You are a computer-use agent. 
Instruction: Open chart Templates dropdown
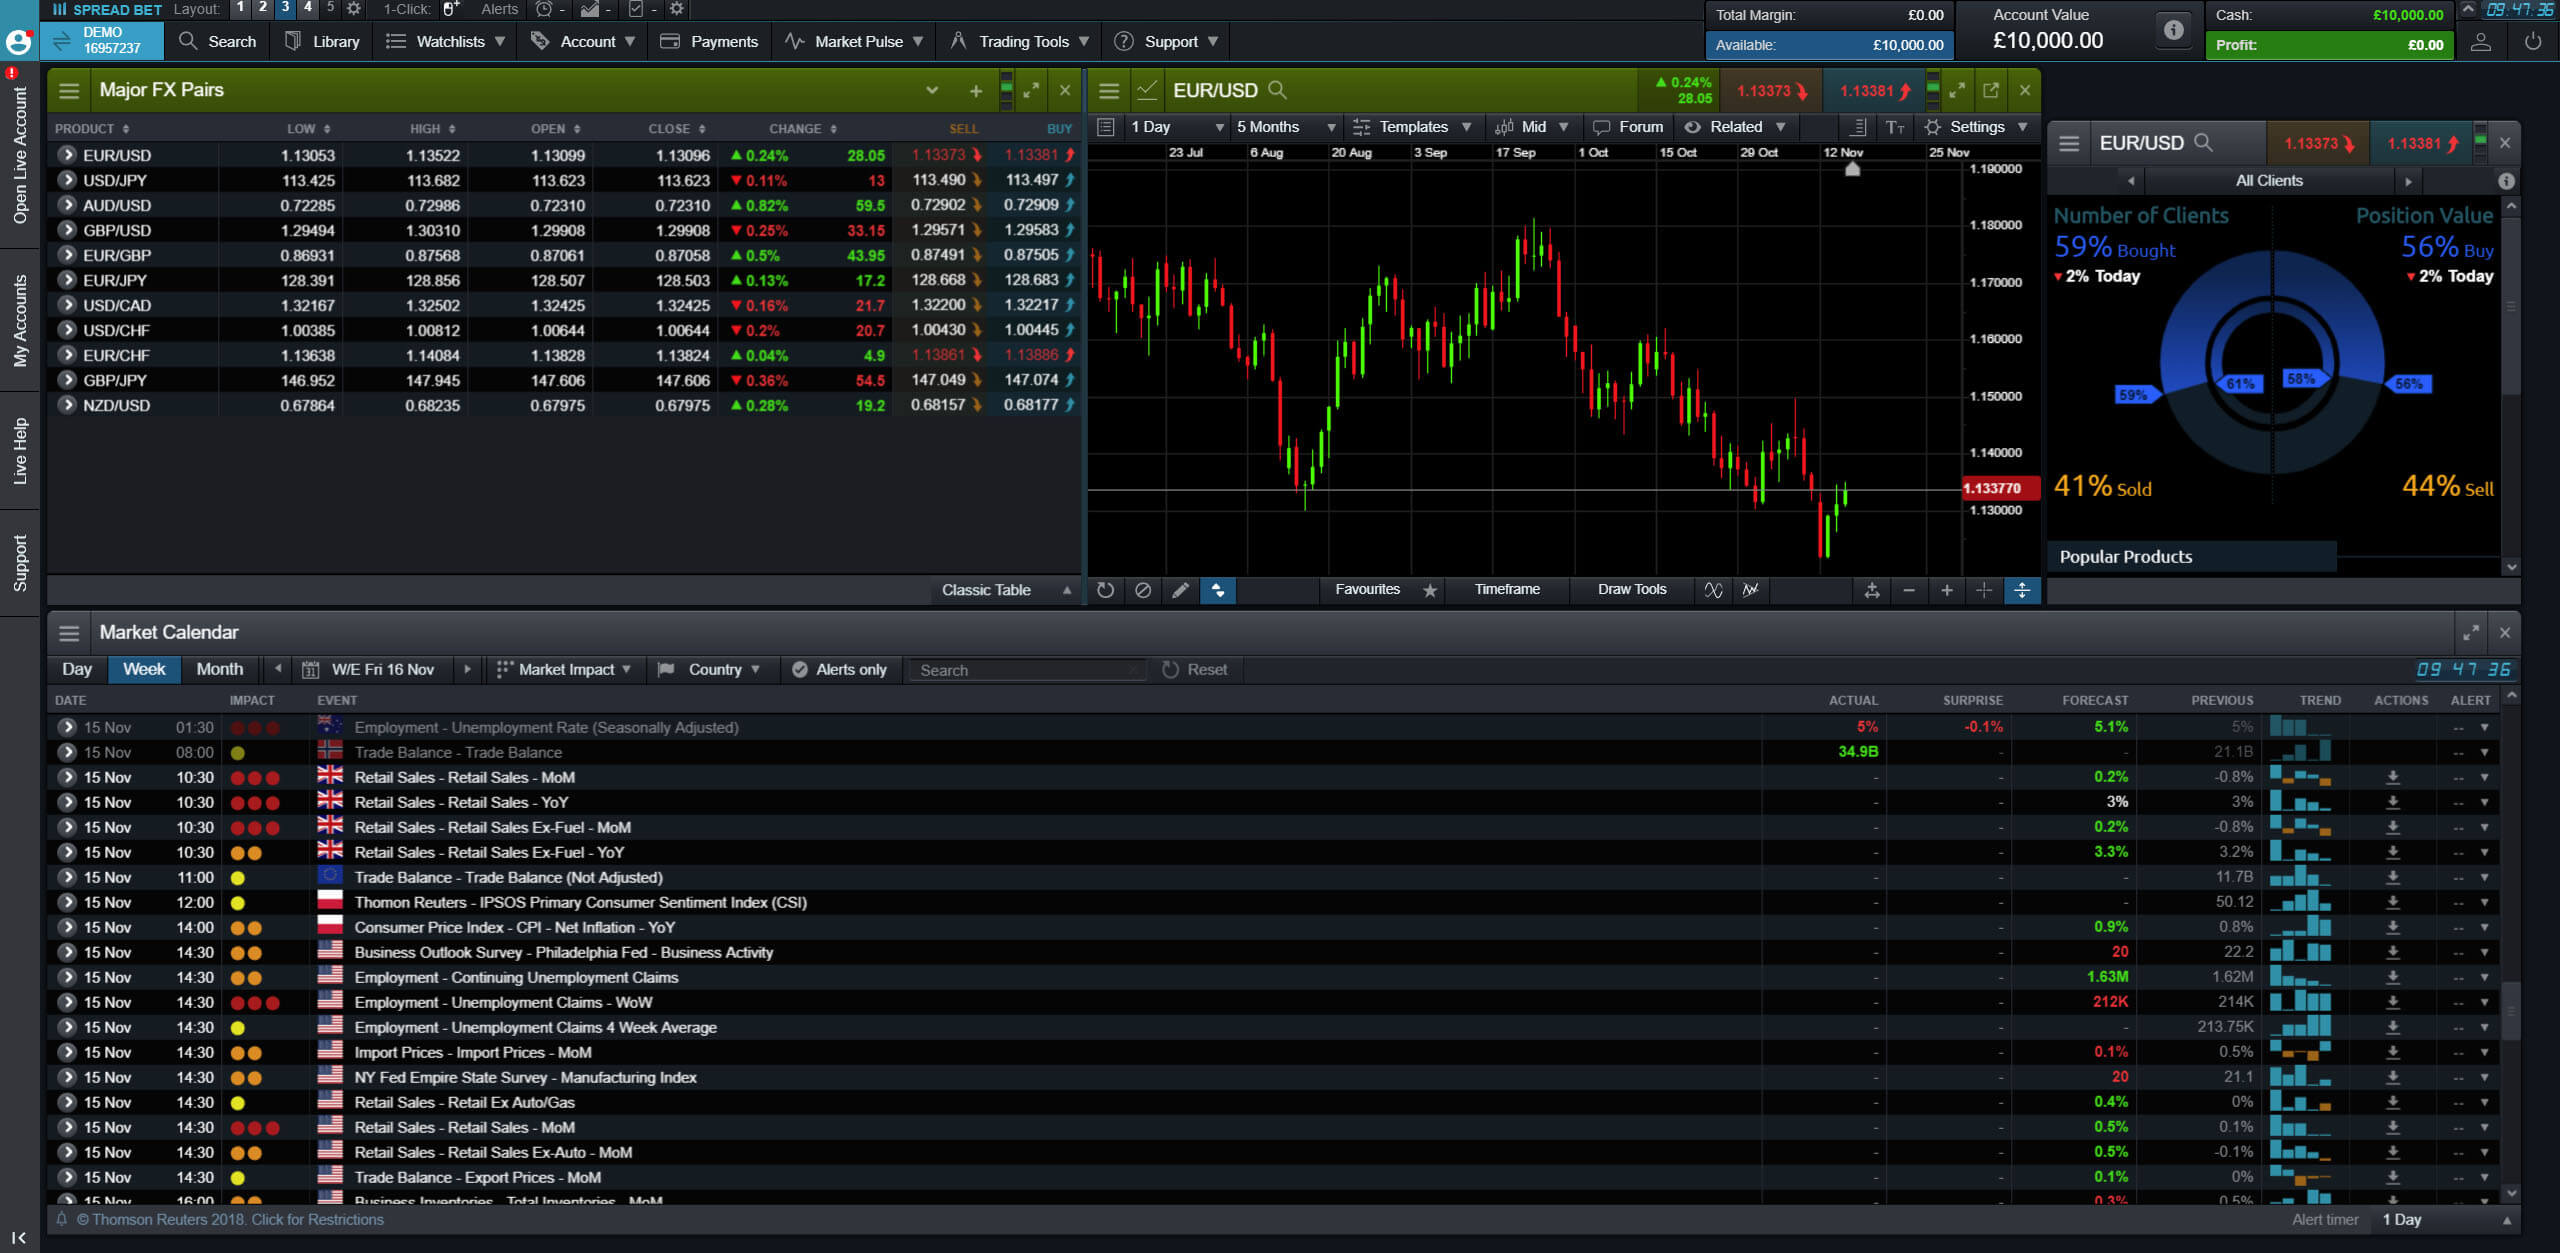1411,127
